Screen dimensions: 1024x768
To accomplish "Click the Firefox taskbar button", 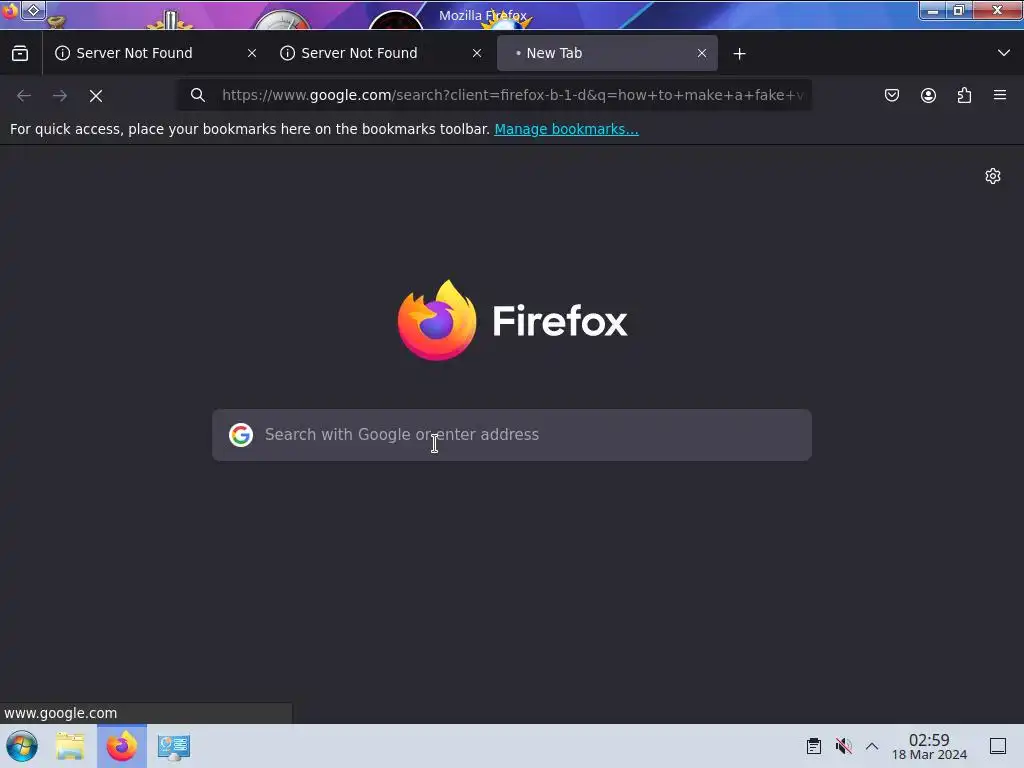I will [x=122, y=746].
